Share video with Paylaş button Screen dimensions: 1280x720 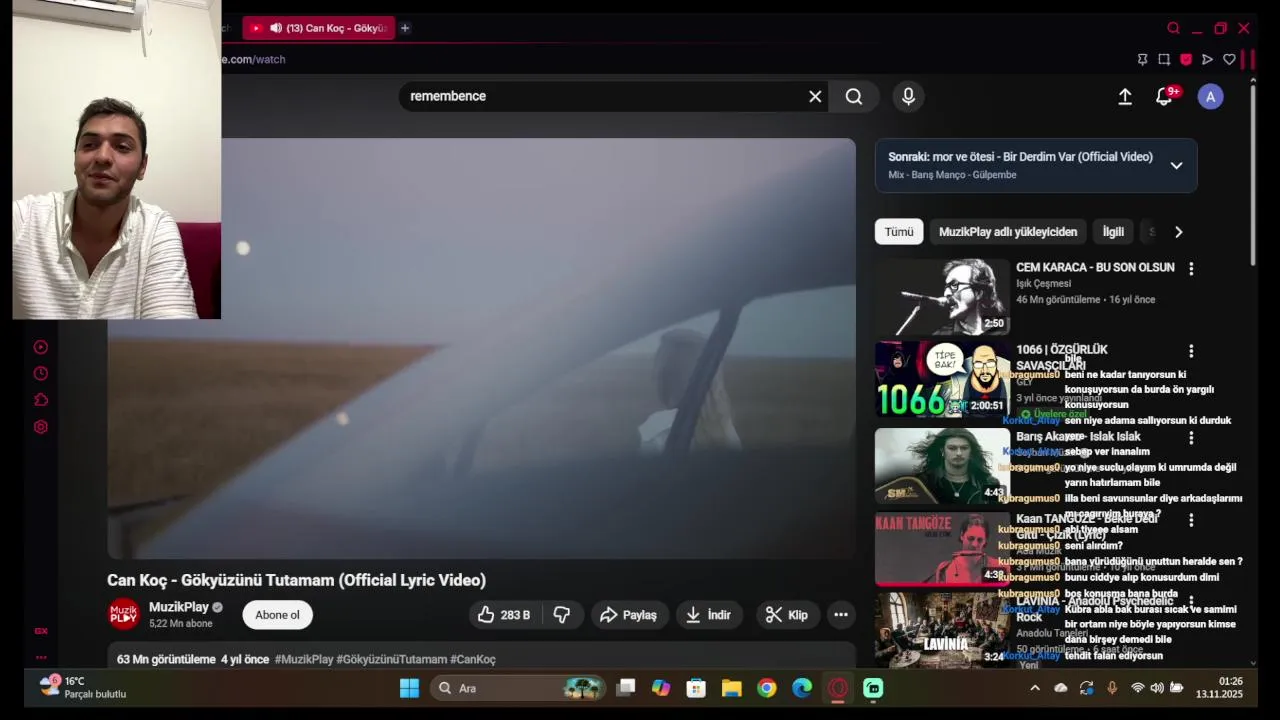[629, 615]
